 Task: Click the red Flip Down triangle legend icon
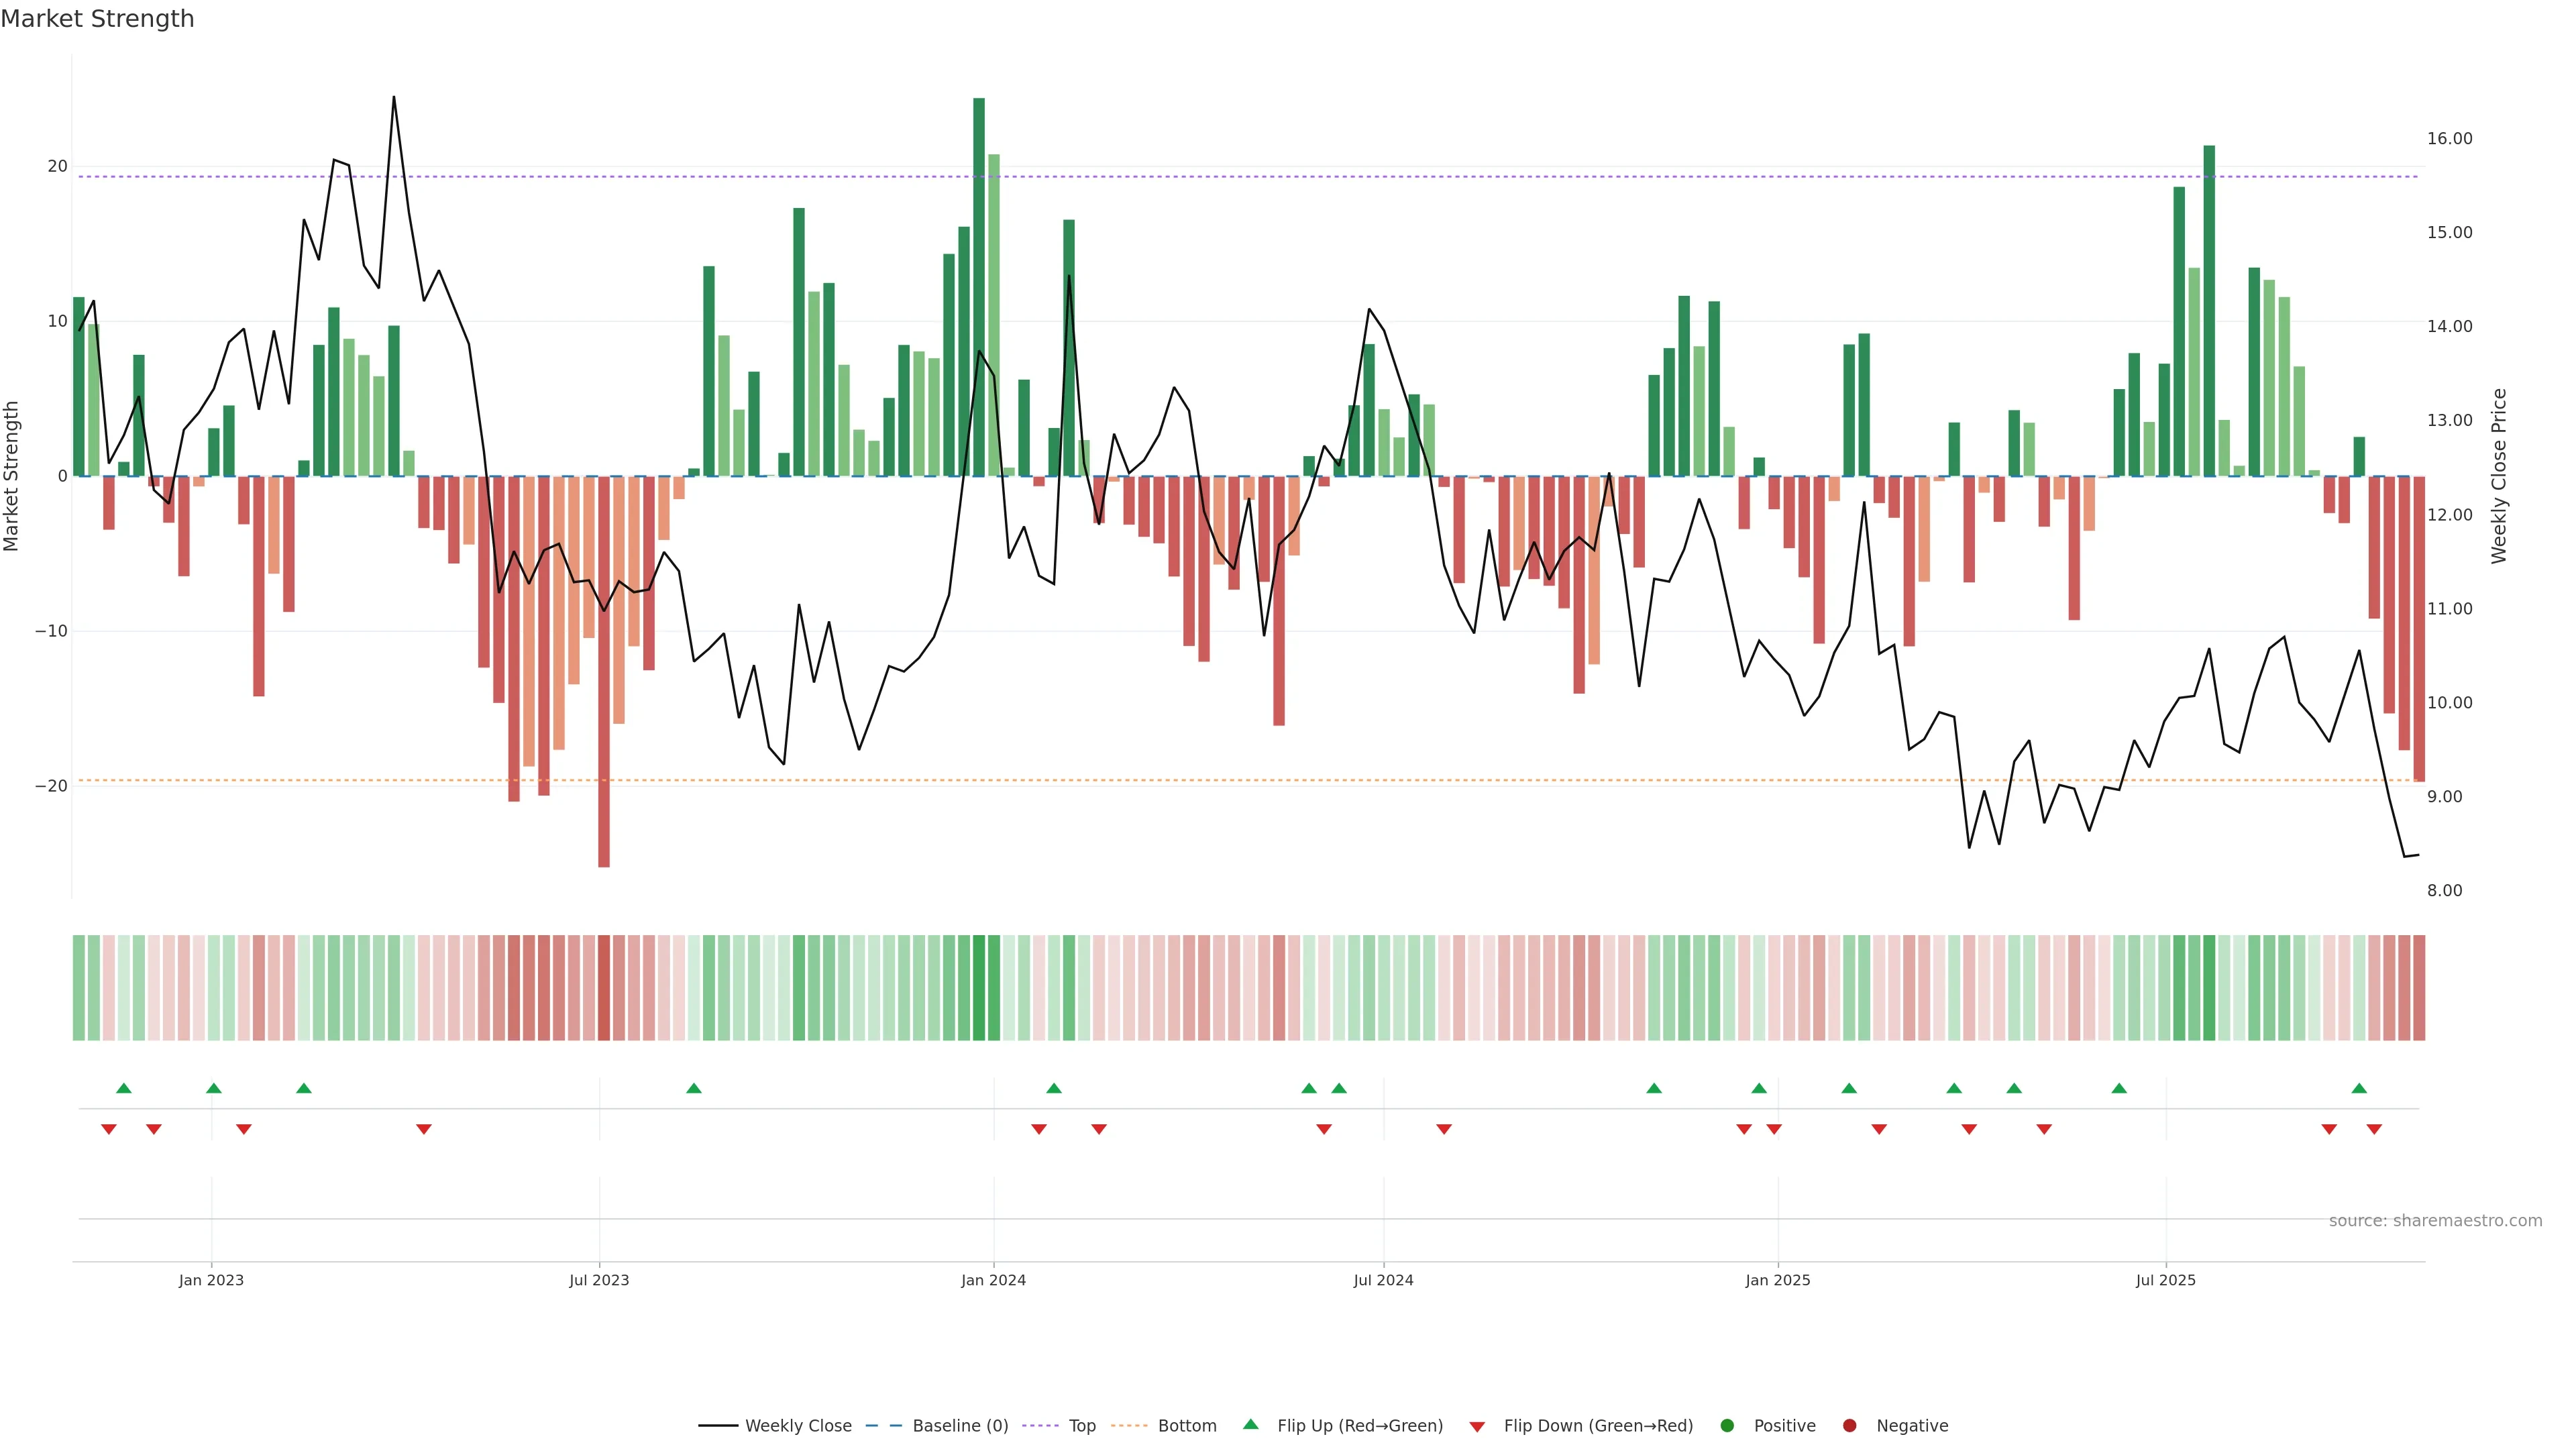coord(1477,1427)
